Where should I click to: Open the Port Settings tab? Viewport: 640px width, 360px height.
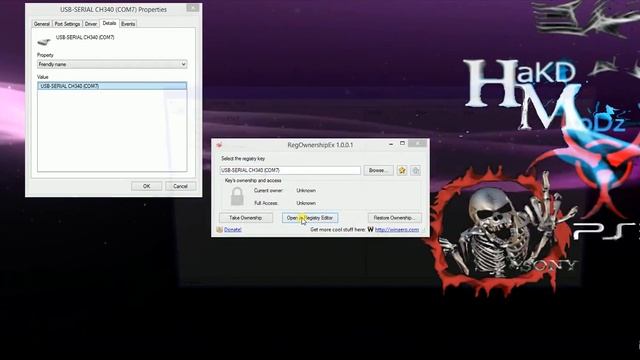(x=67, y=24)
